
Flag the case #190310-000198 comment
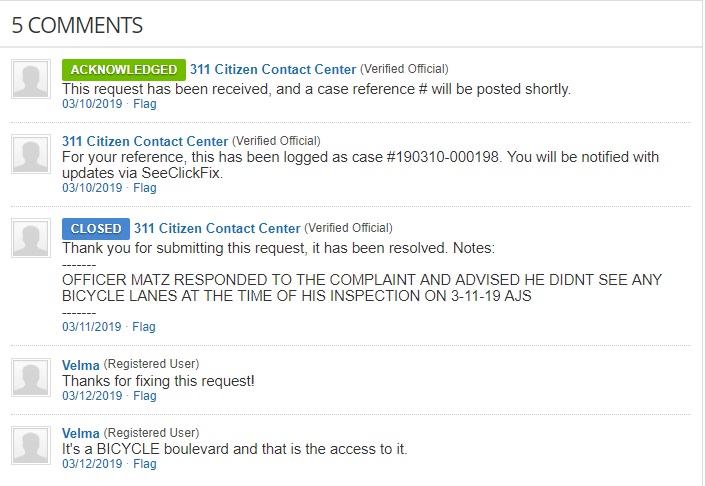(145, 187)
